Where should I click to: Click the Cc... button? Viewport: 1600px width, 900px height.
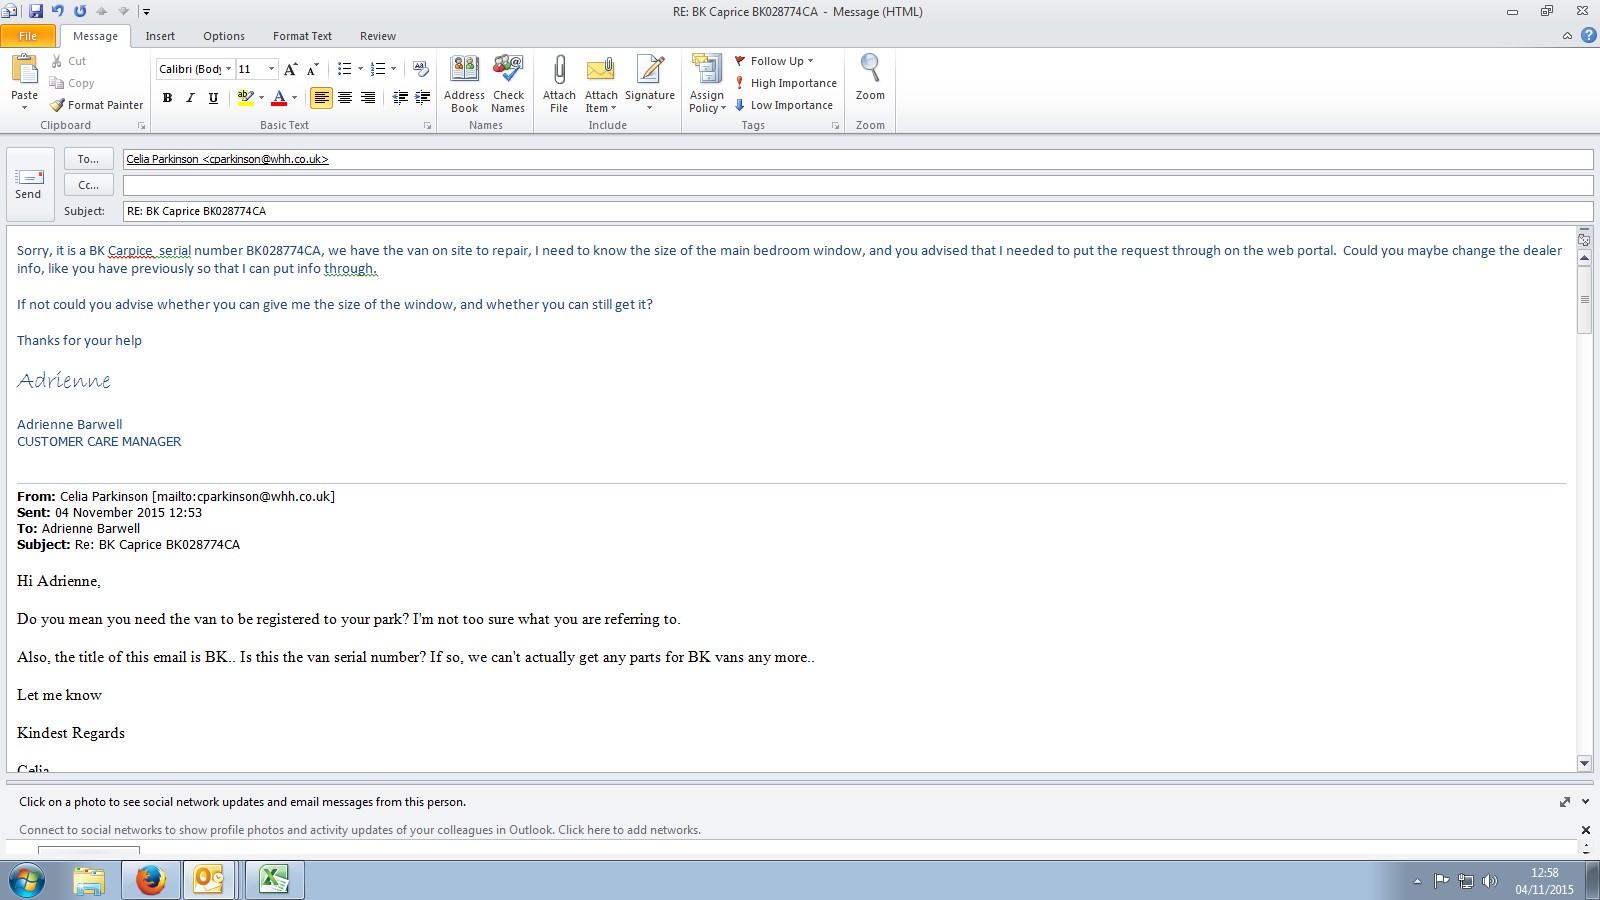click(x=88, y=185)
